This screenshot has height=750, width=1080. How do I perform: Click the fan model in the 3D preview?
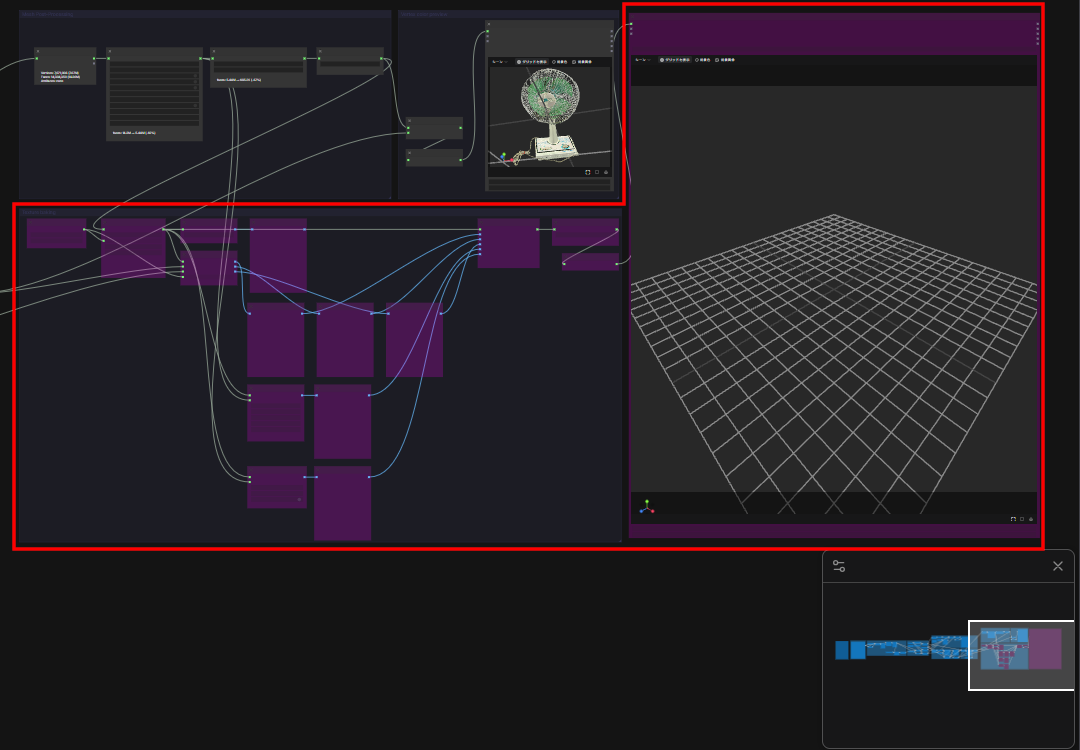[549, 116]
